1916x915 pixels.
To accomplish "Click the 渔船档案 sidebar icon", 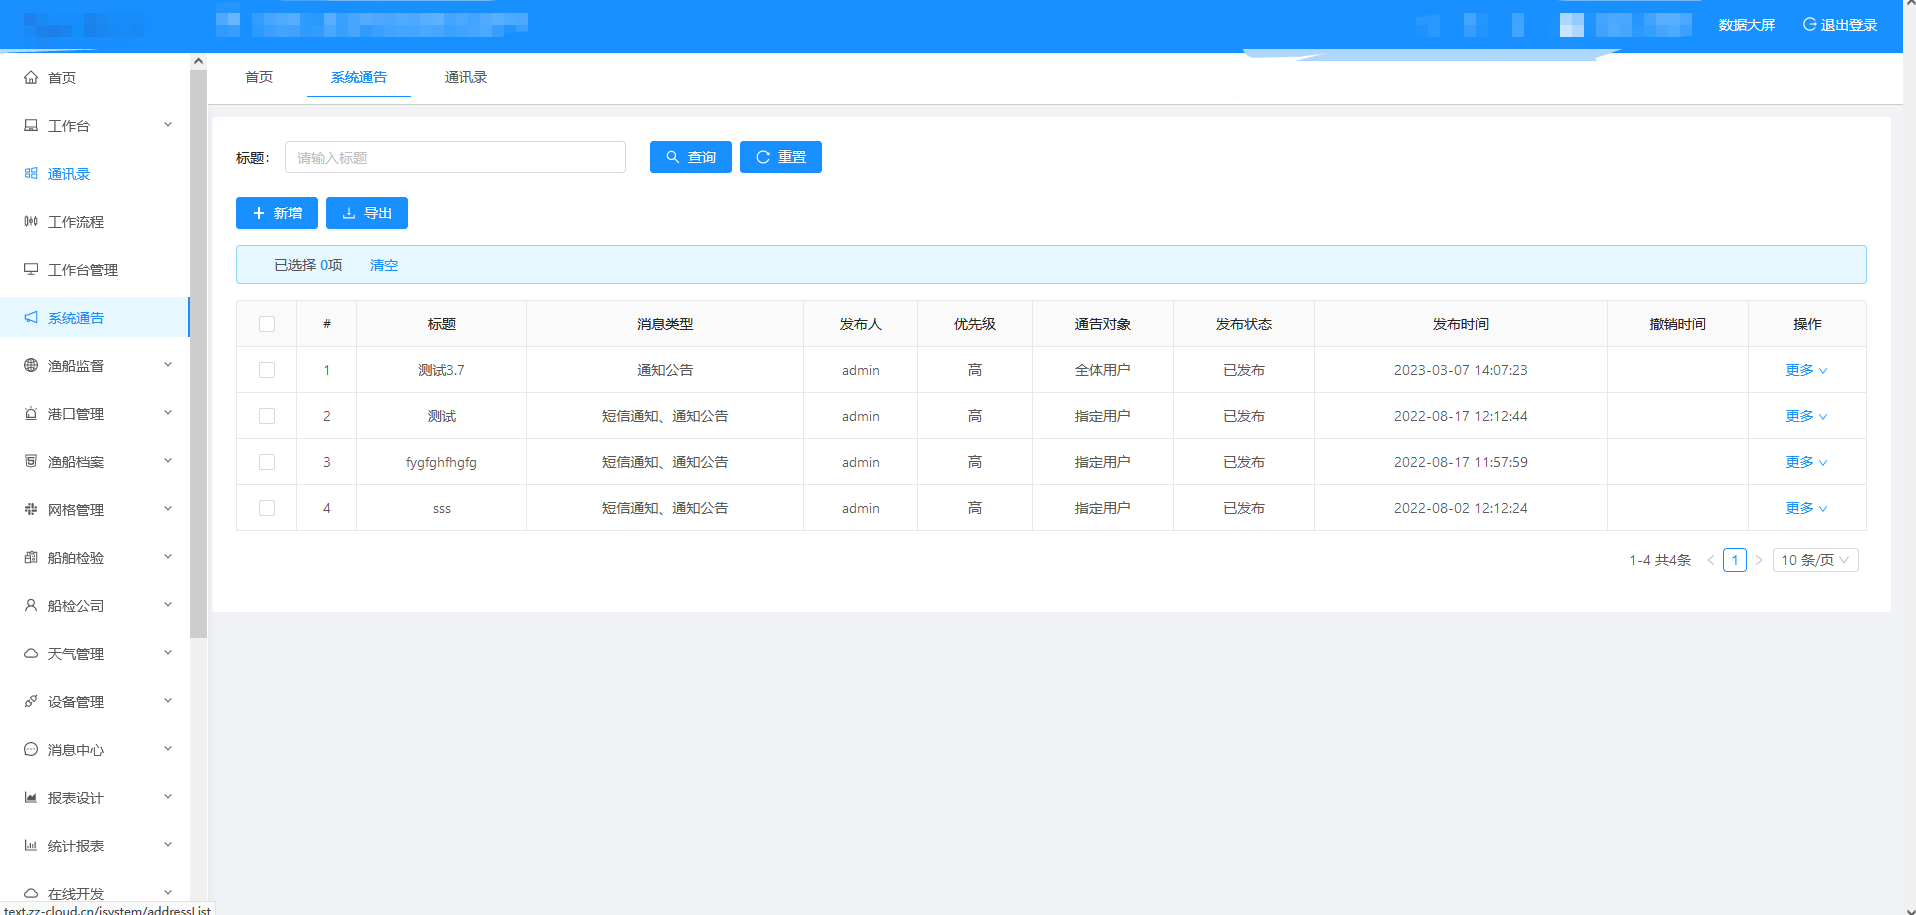I will pos(31,461).
